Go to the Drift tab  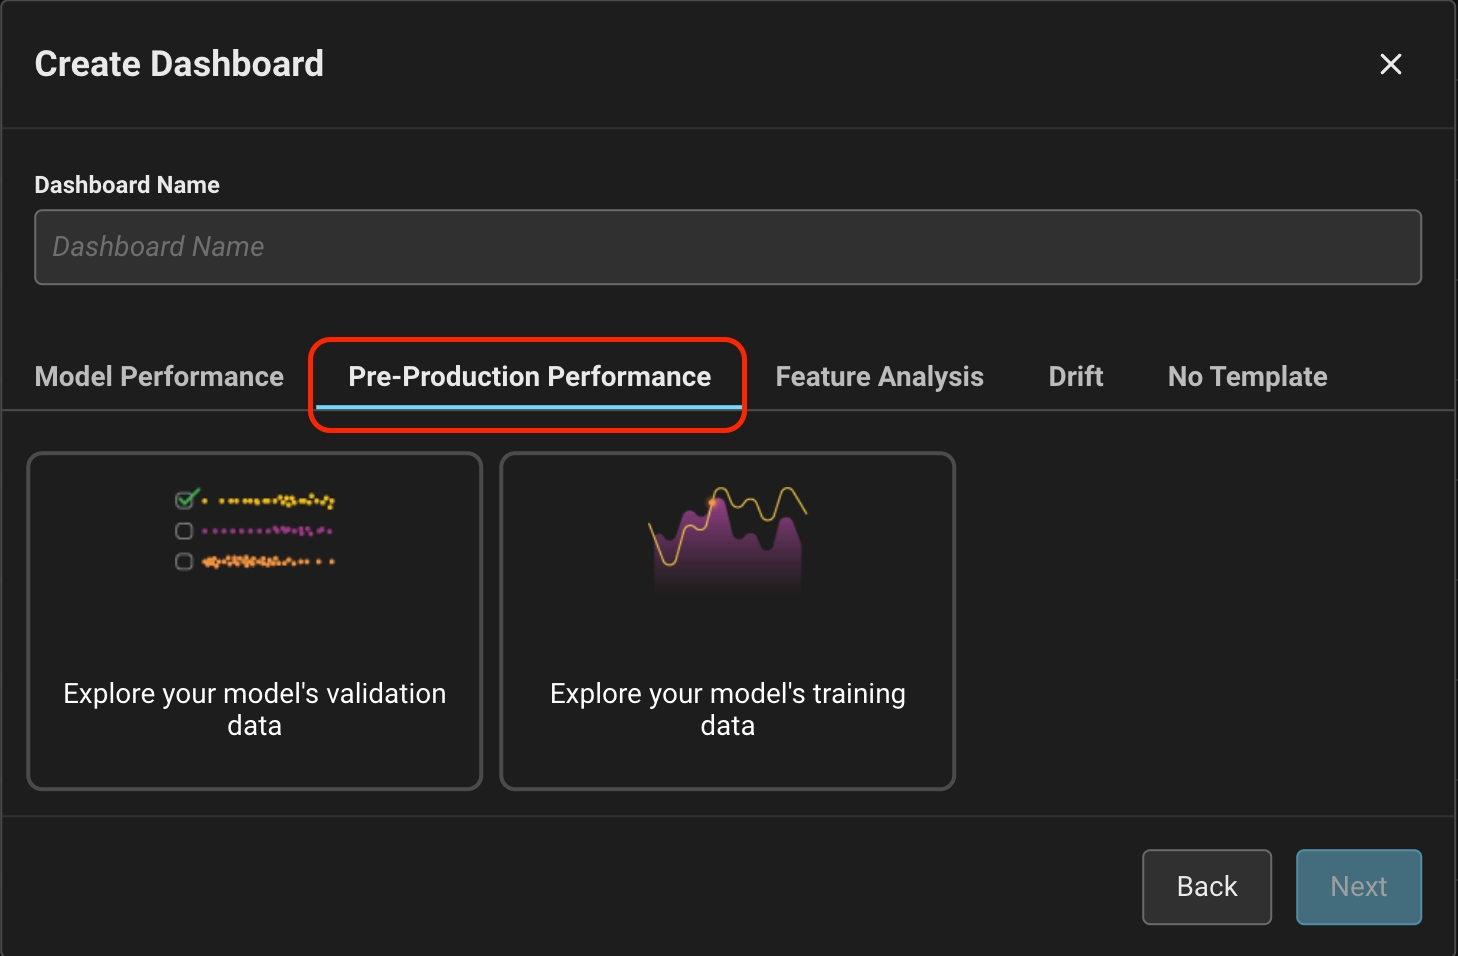pyautogui.click(x=1075, y=377)
